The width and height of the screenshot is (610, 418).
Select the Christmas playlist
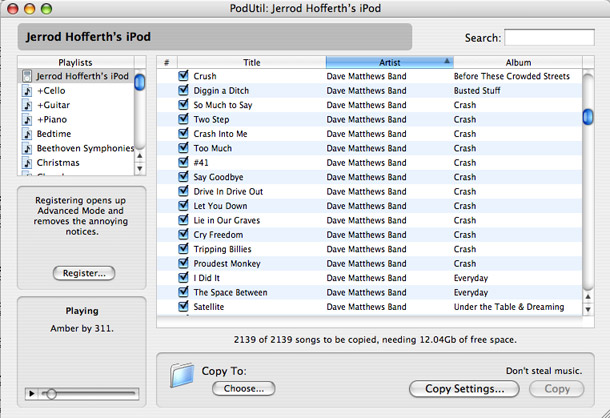[76, 163]
